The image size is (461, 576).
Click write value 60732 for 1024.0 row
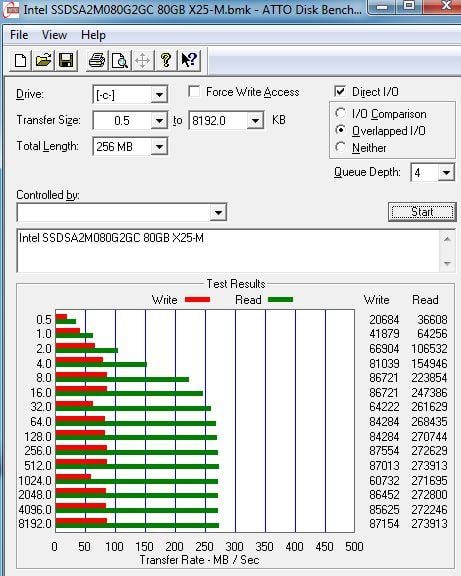(x=384, y=480)
